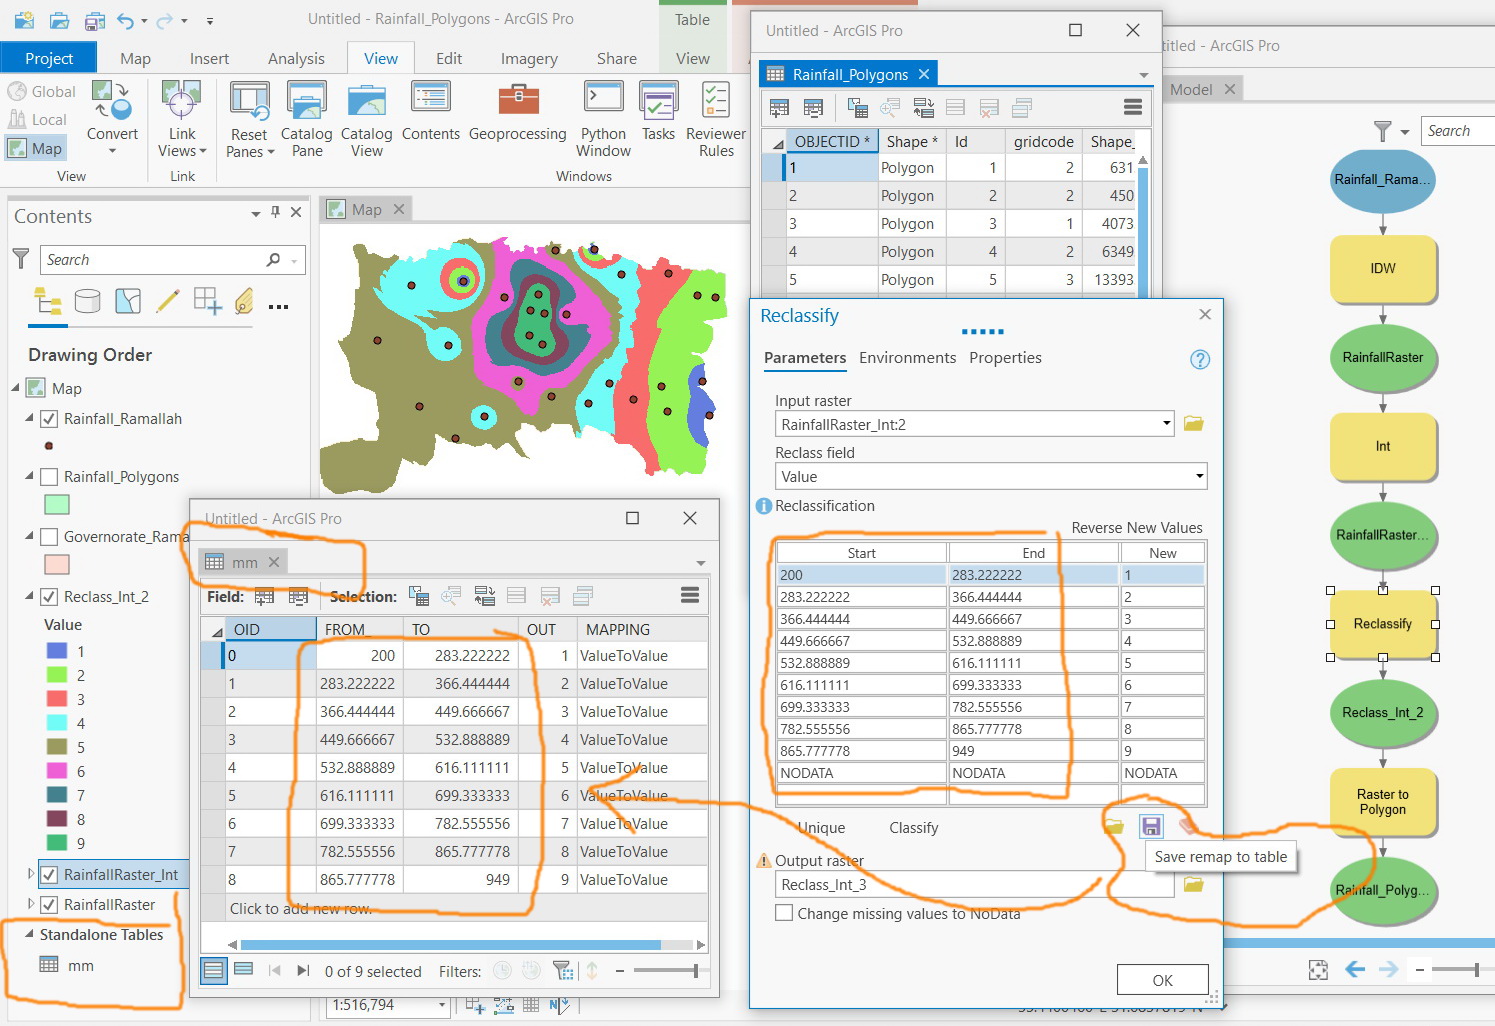Open the Geoprocessing pane
Image resolution: width=1495 pixels, height=1026 pixels.
coord(517,111)
